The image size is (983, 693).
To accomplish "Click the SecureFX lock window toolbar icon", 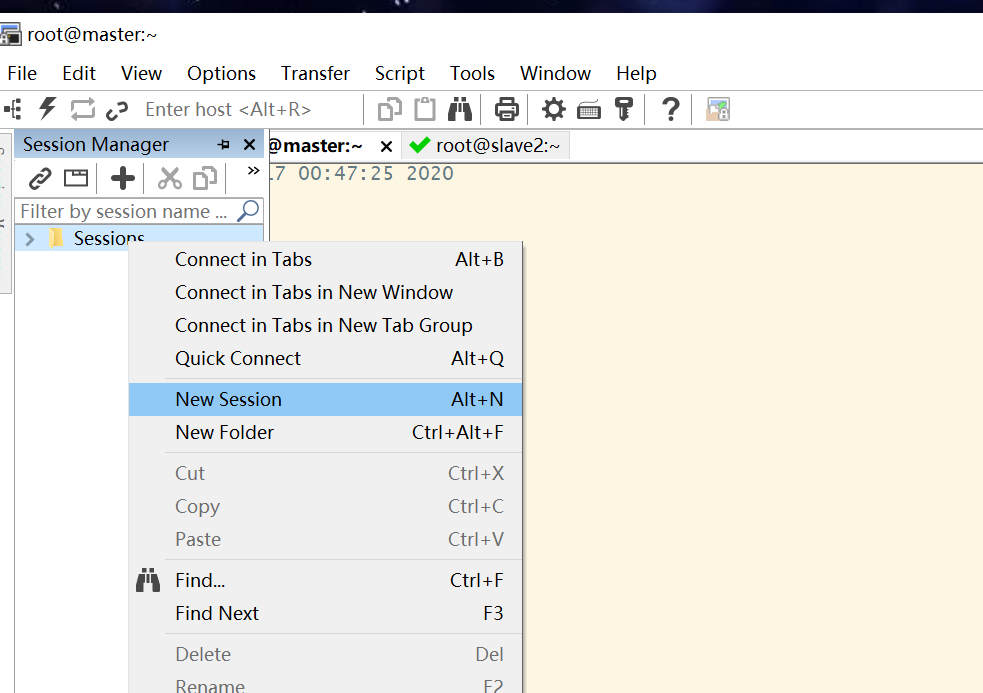I will 718,109.
